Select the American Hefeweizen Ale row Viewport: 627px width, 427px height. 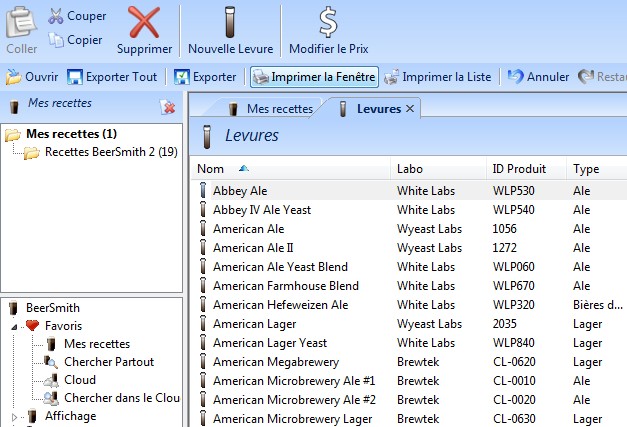tap(280, 305)
